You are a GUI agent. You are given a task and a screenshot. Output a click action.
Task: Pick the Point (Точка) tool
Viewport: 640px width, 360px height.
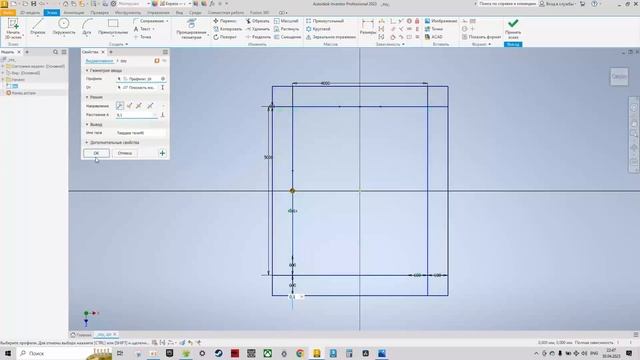tap(142, 37)
